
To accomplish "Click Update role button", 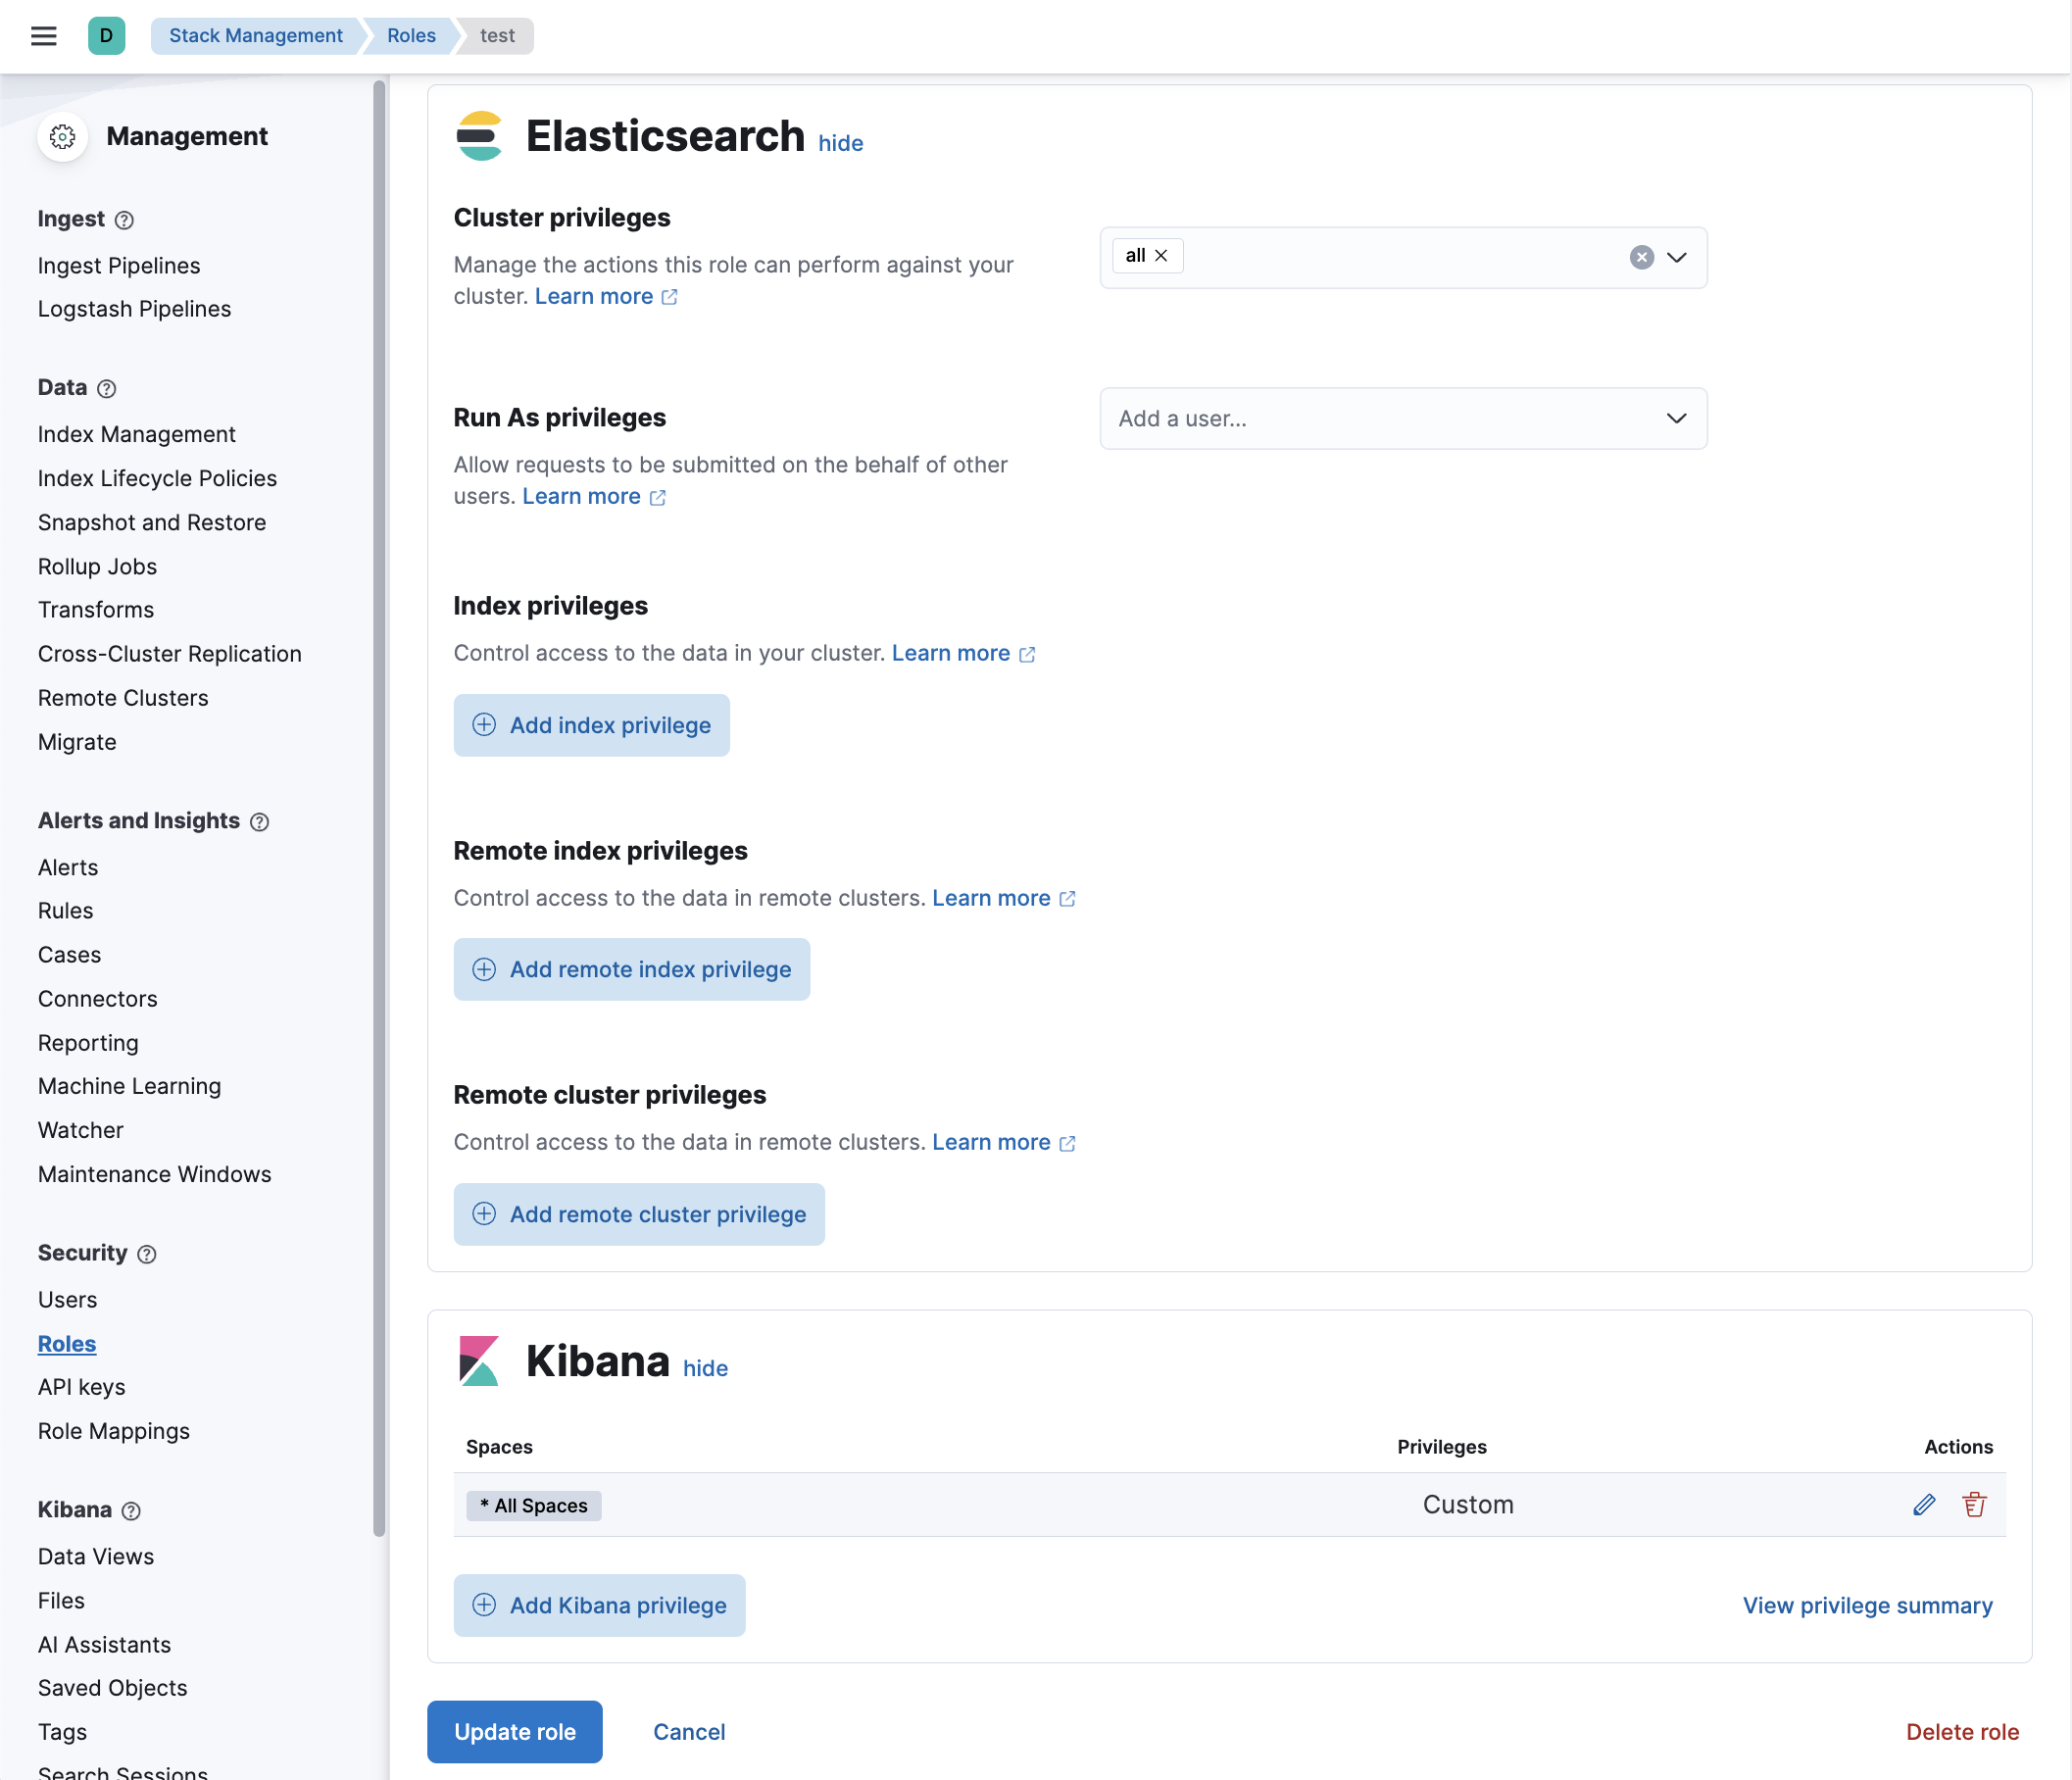I will point(514,1732).
